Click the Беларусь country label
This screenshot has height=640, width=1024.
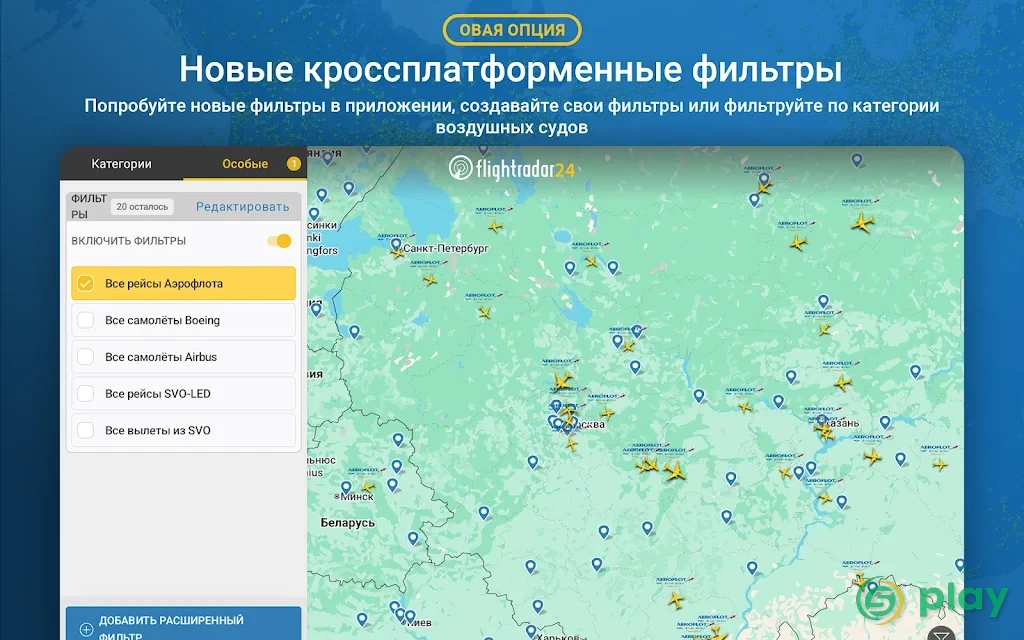347,522
